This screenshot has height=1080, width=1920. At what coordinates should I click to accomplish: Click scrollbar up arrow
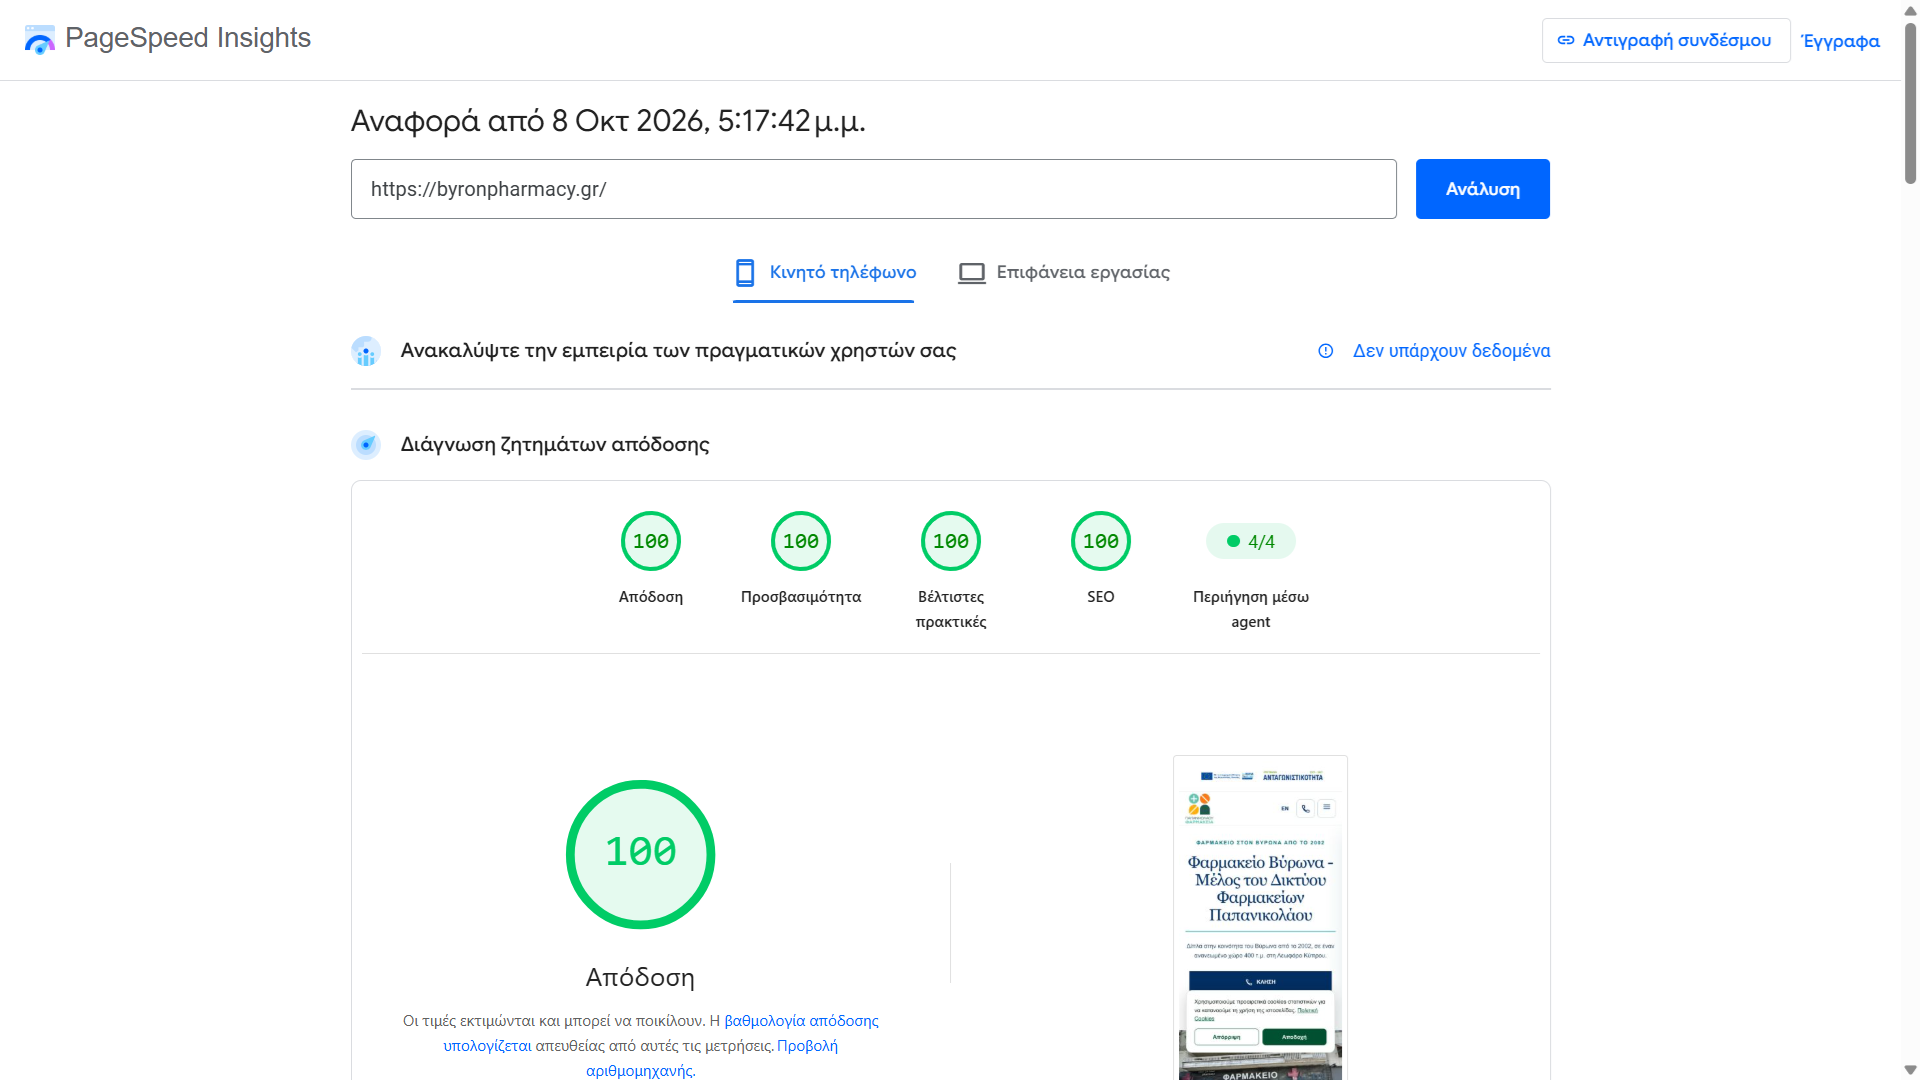[x=1911, y=9]
